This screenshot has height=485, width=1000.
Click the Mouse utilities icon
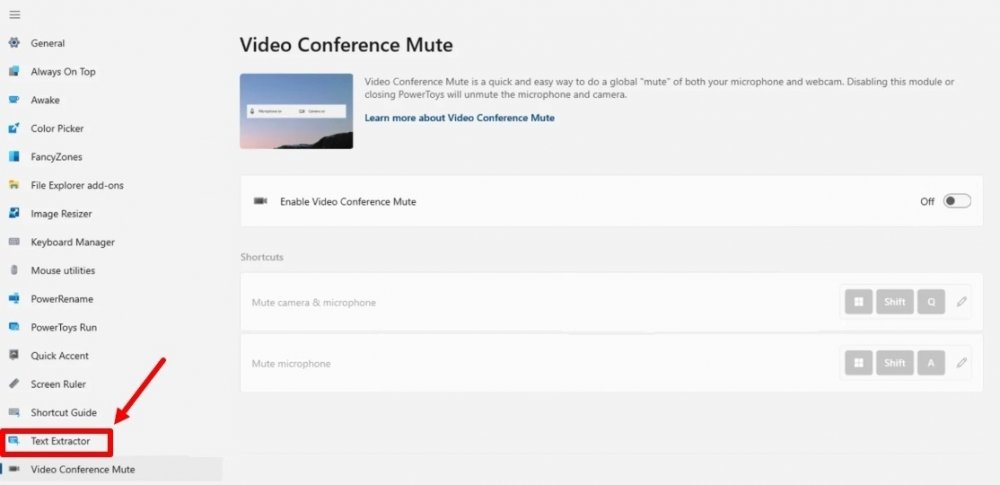point(14,270)
